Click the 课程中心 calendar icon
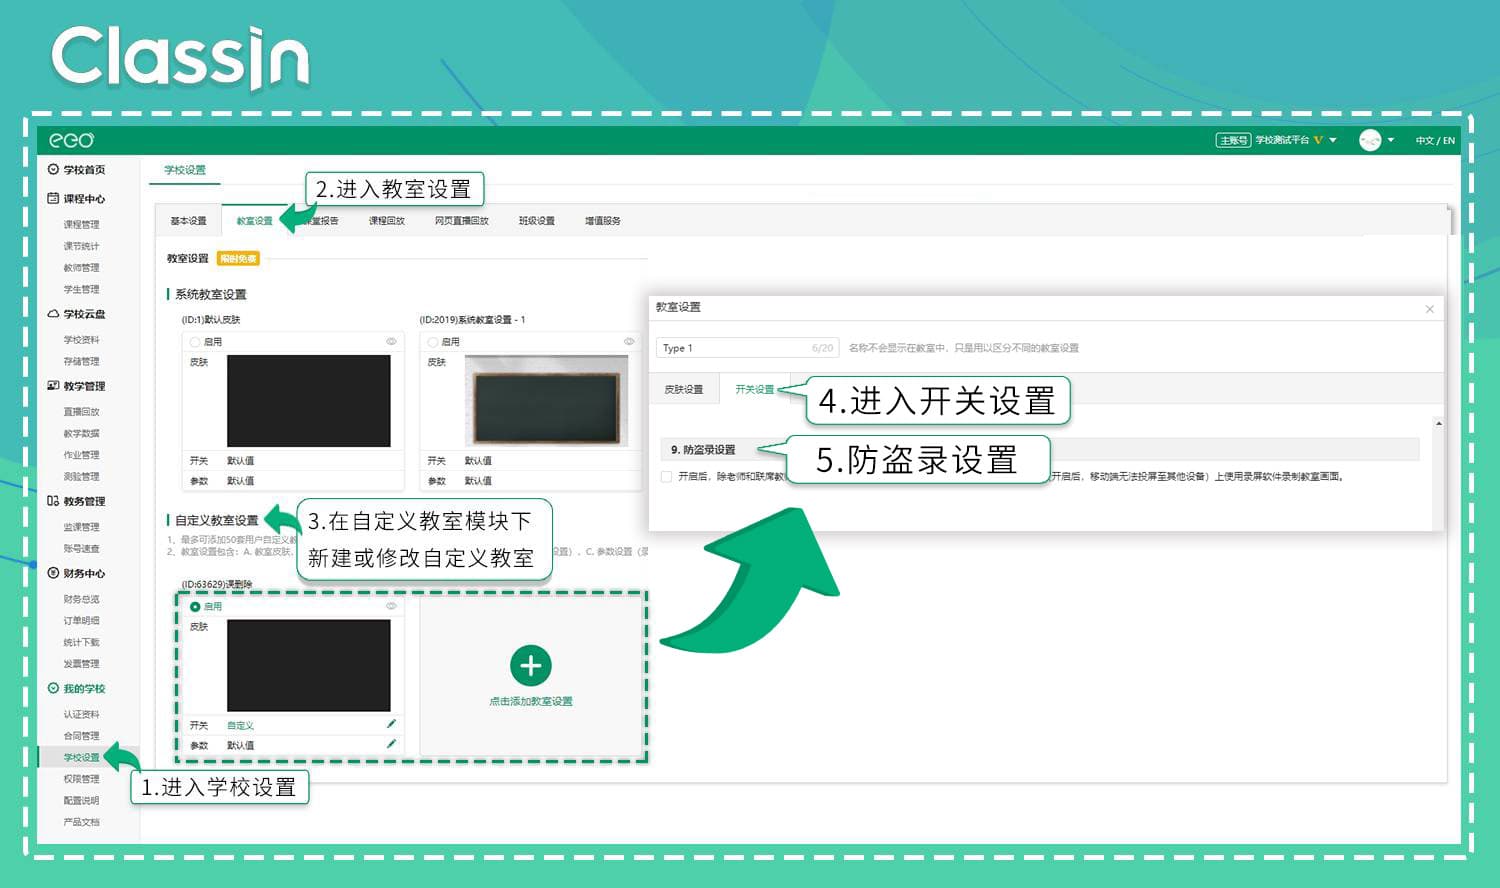1500x888 pixels. (53, 198)
